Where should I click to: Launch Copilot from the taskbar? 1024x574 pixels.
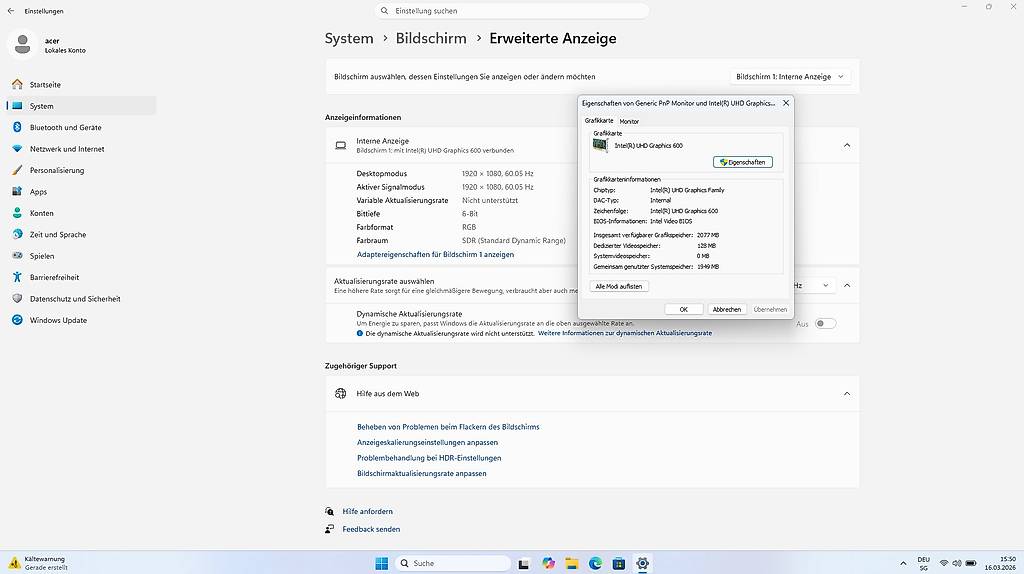point(548,563)
